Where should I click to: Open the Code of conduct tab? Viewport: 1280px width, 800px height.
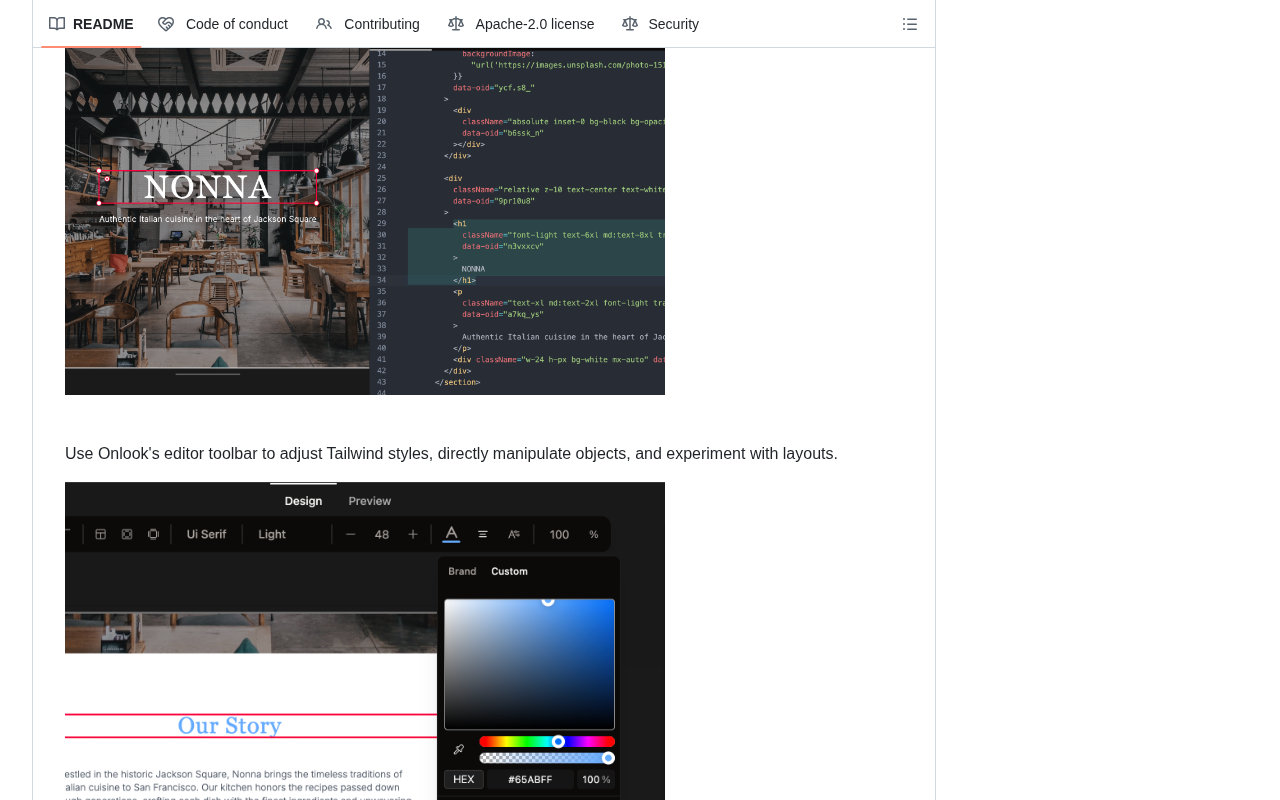(x=223, y=24)
